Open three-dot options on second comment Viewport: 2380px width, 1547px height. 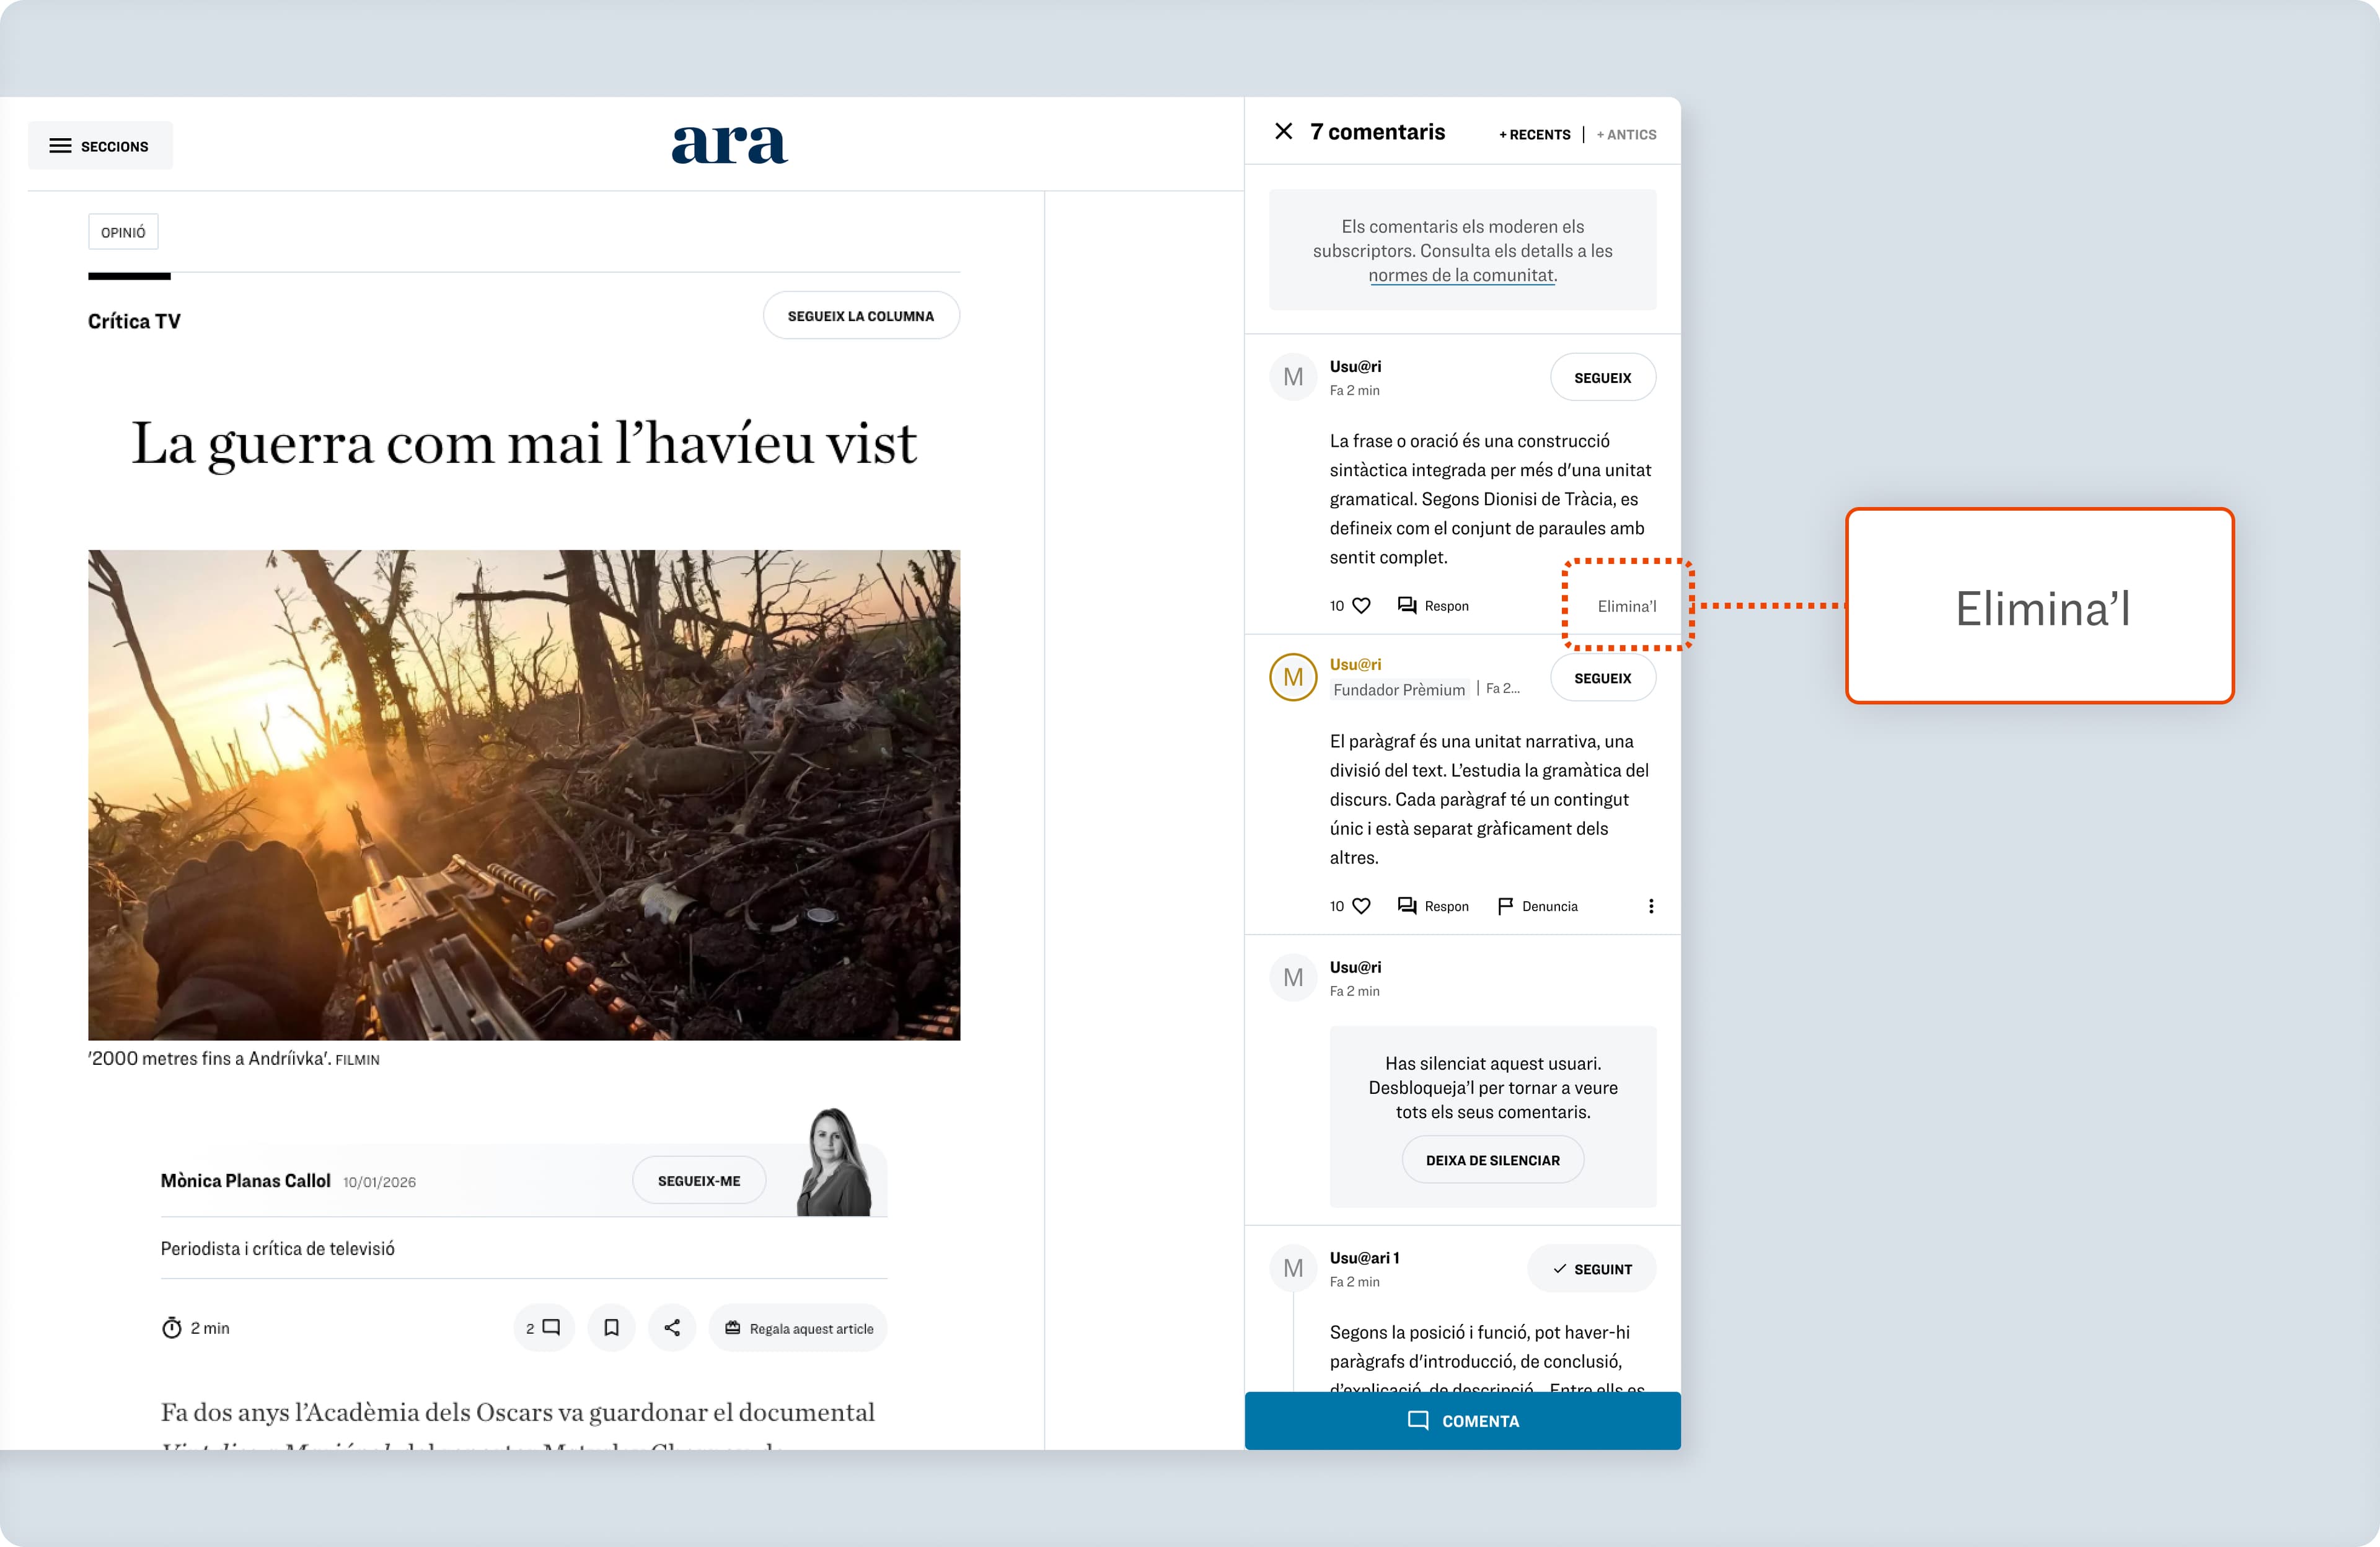pyautogui.click(x=1651, y=906)
